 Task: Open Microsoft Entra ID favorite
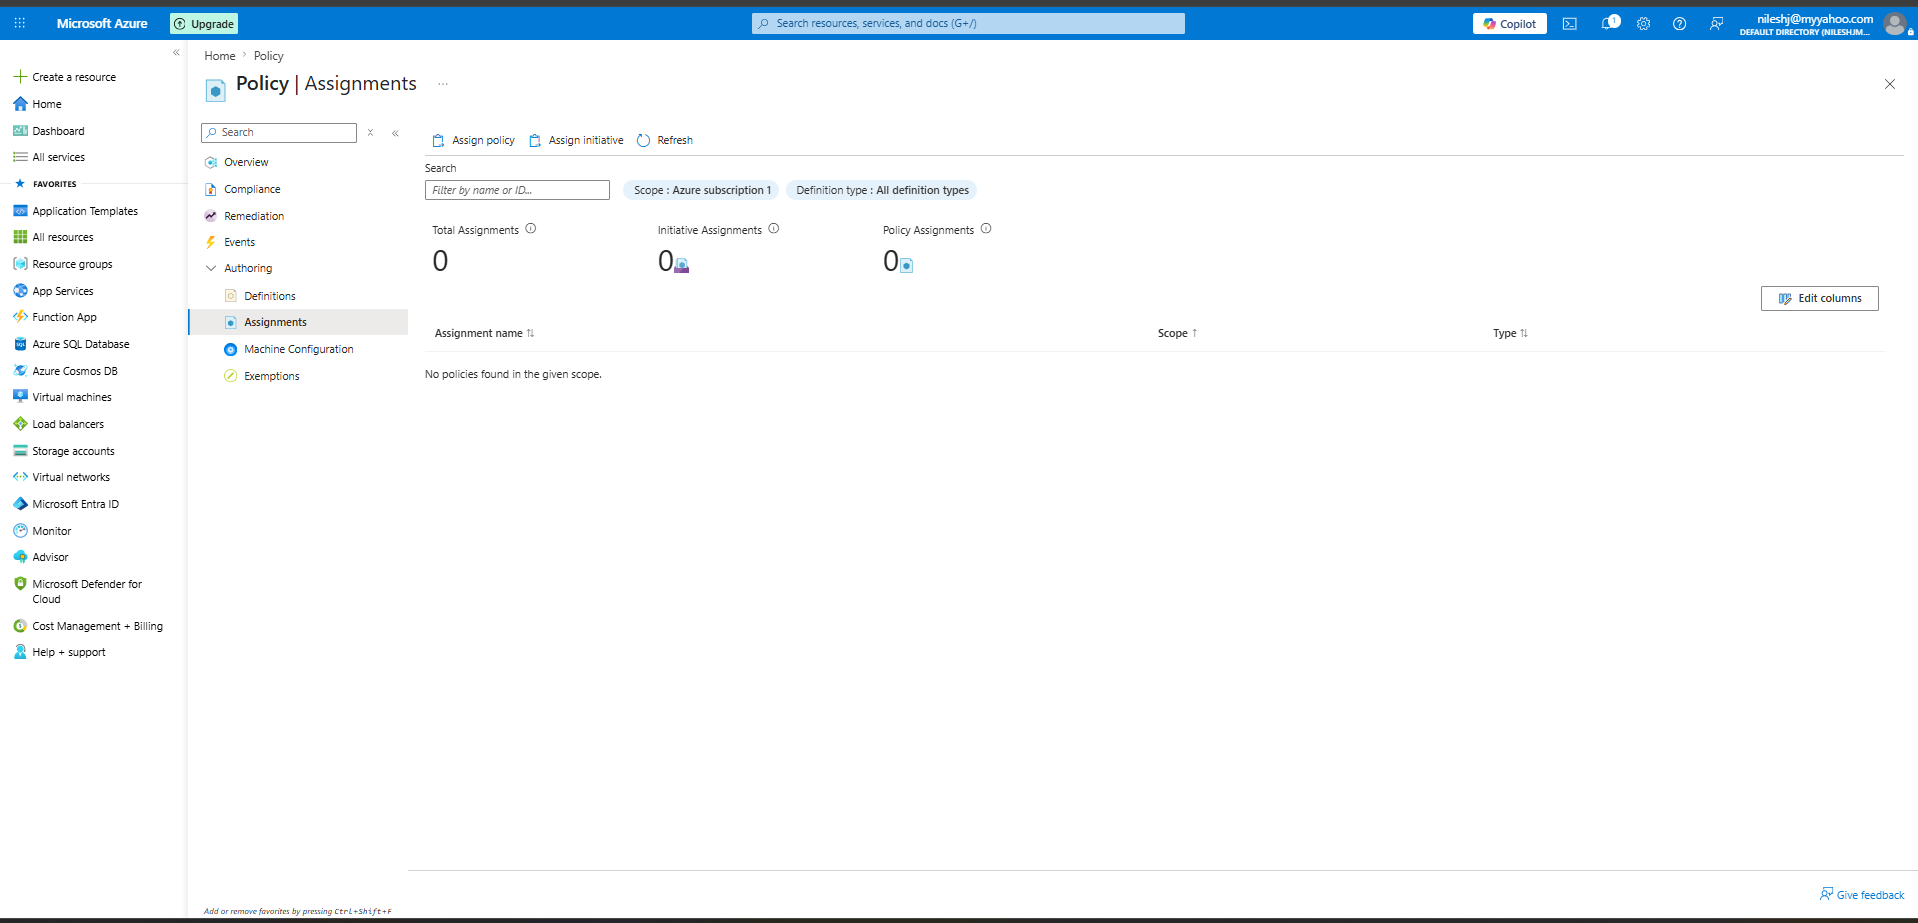[x=66, y=504]
